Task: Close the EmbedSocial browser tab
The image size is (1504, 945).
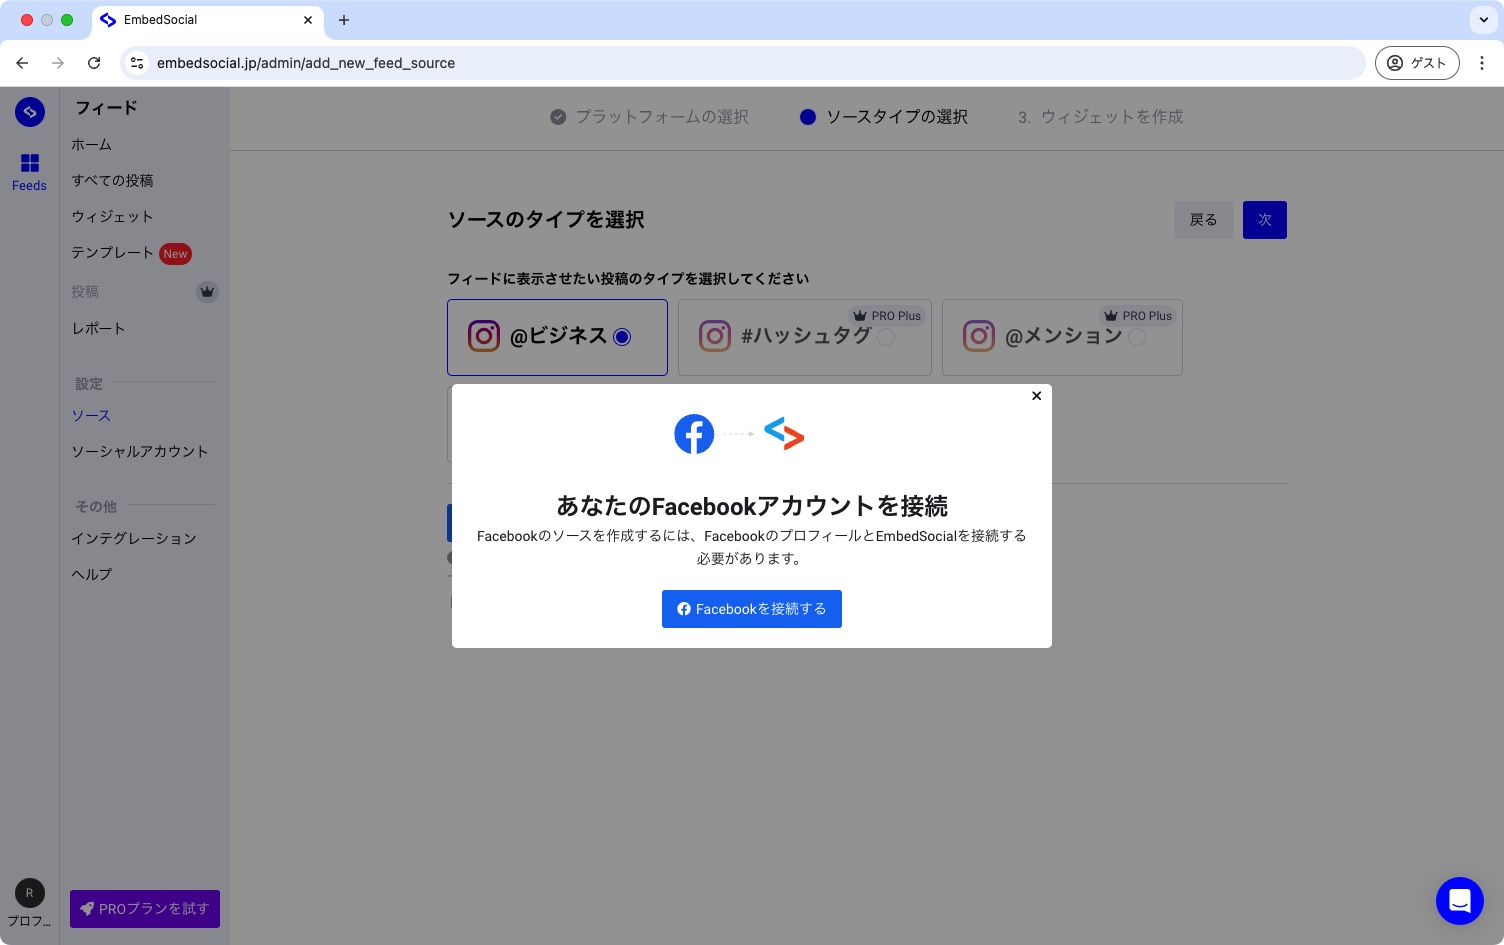Action: (308, 20)
